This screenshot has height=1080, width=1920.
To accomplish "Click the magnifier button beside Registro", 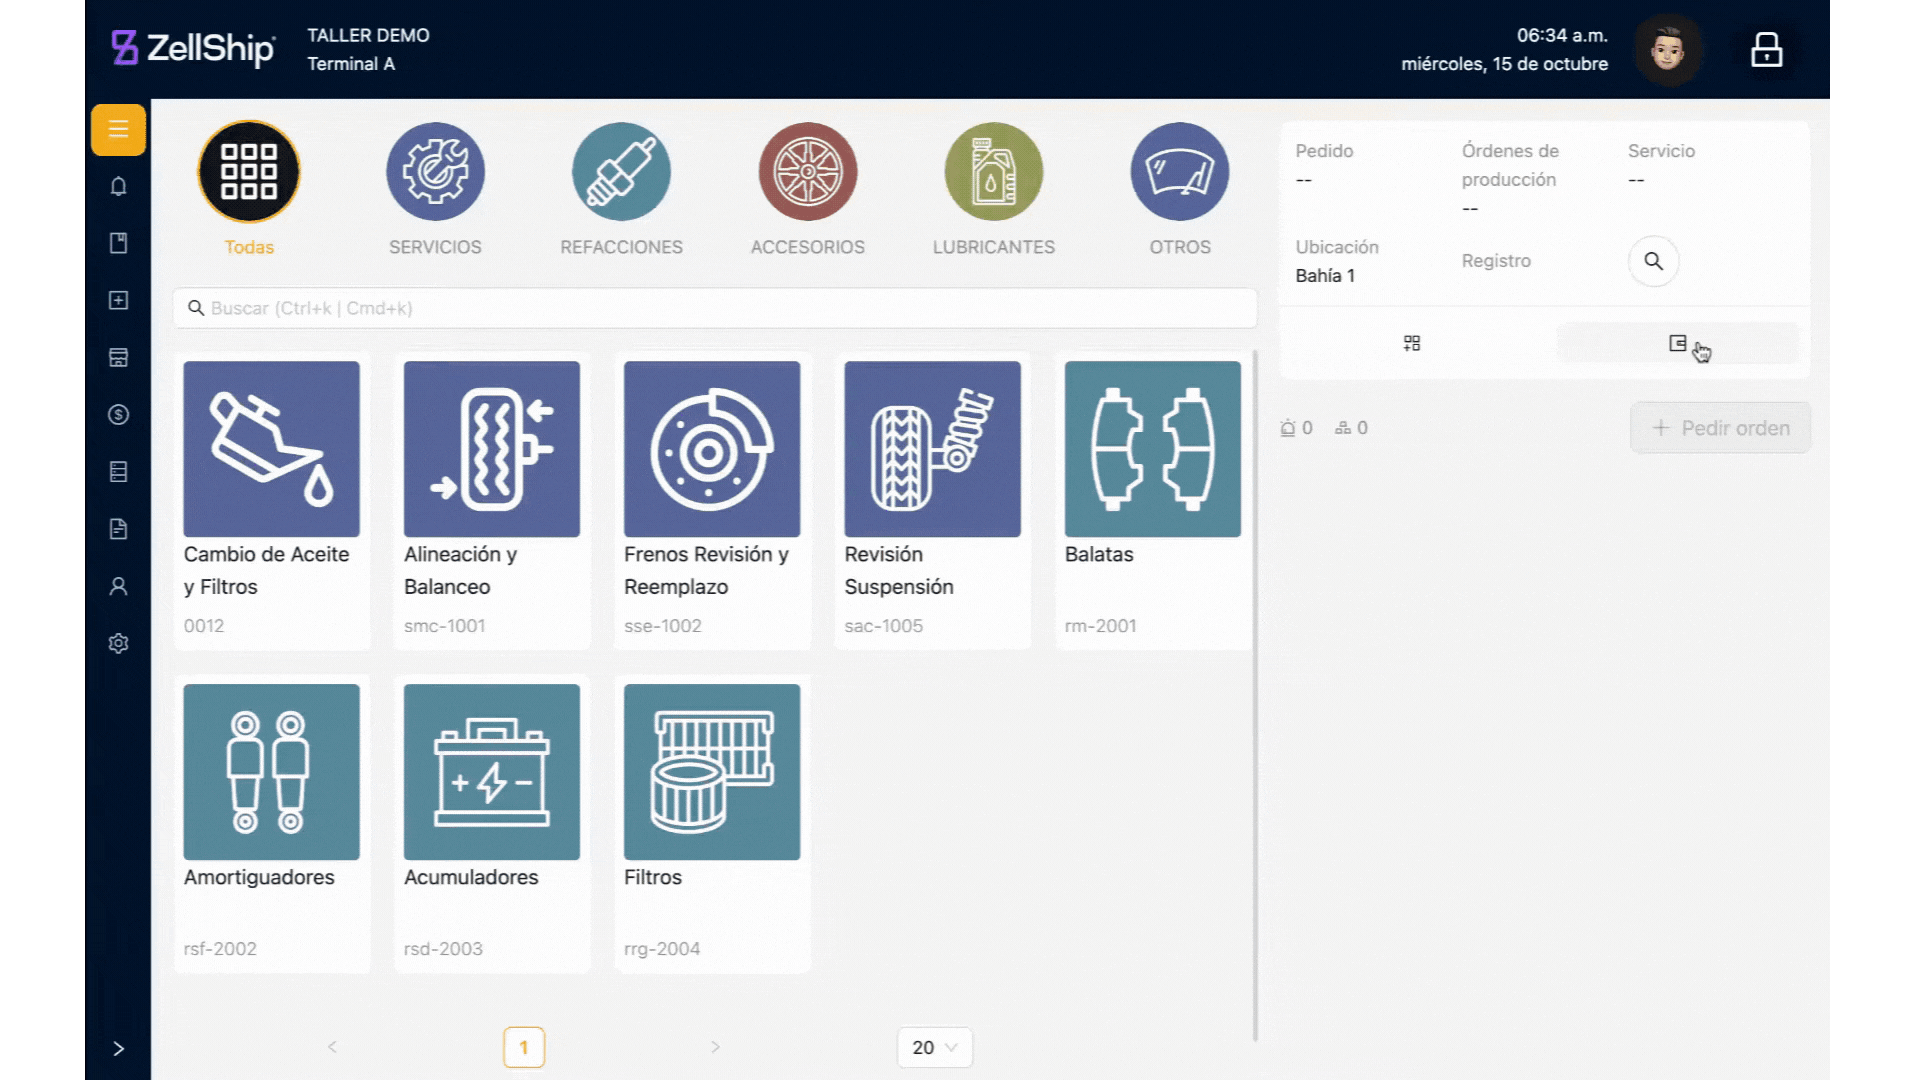I will click(x=1653, y=261).
